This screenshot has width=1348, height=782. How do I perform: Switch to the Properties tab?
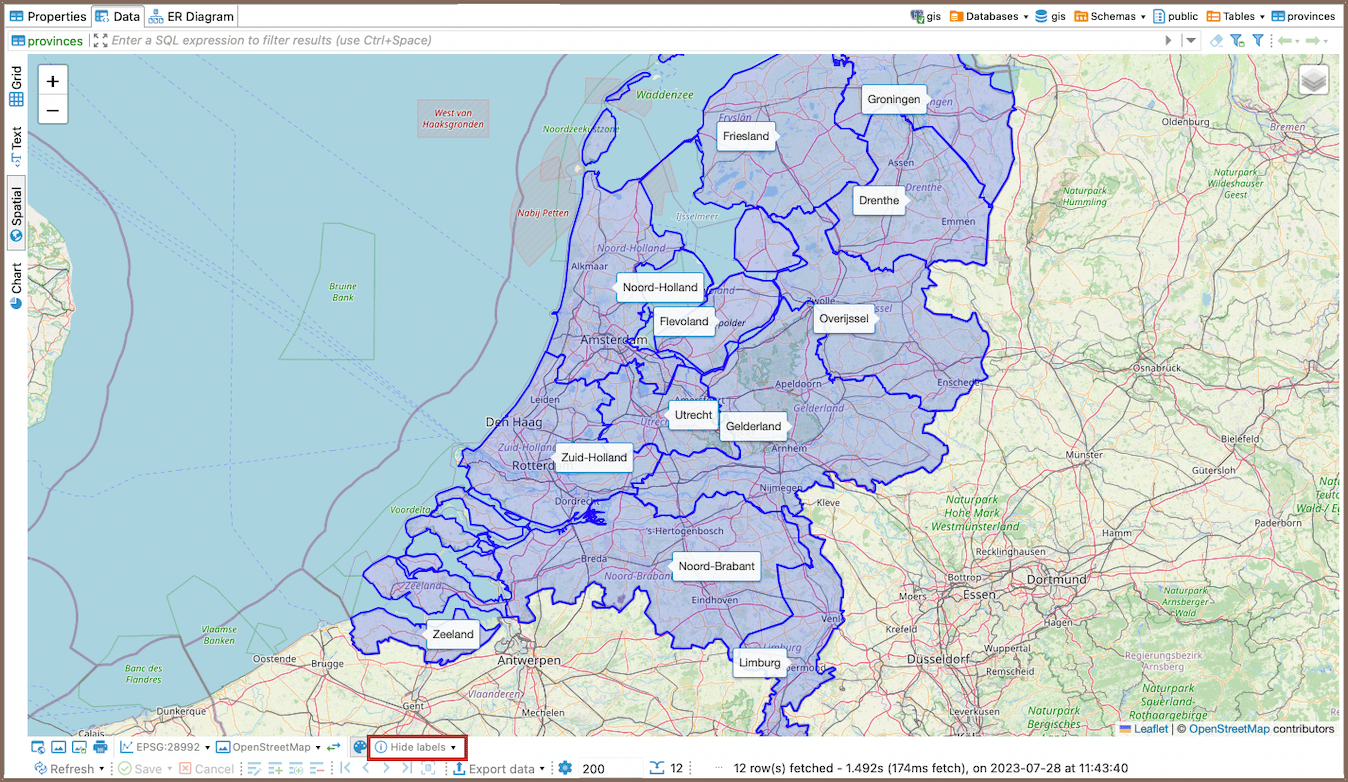48,16
